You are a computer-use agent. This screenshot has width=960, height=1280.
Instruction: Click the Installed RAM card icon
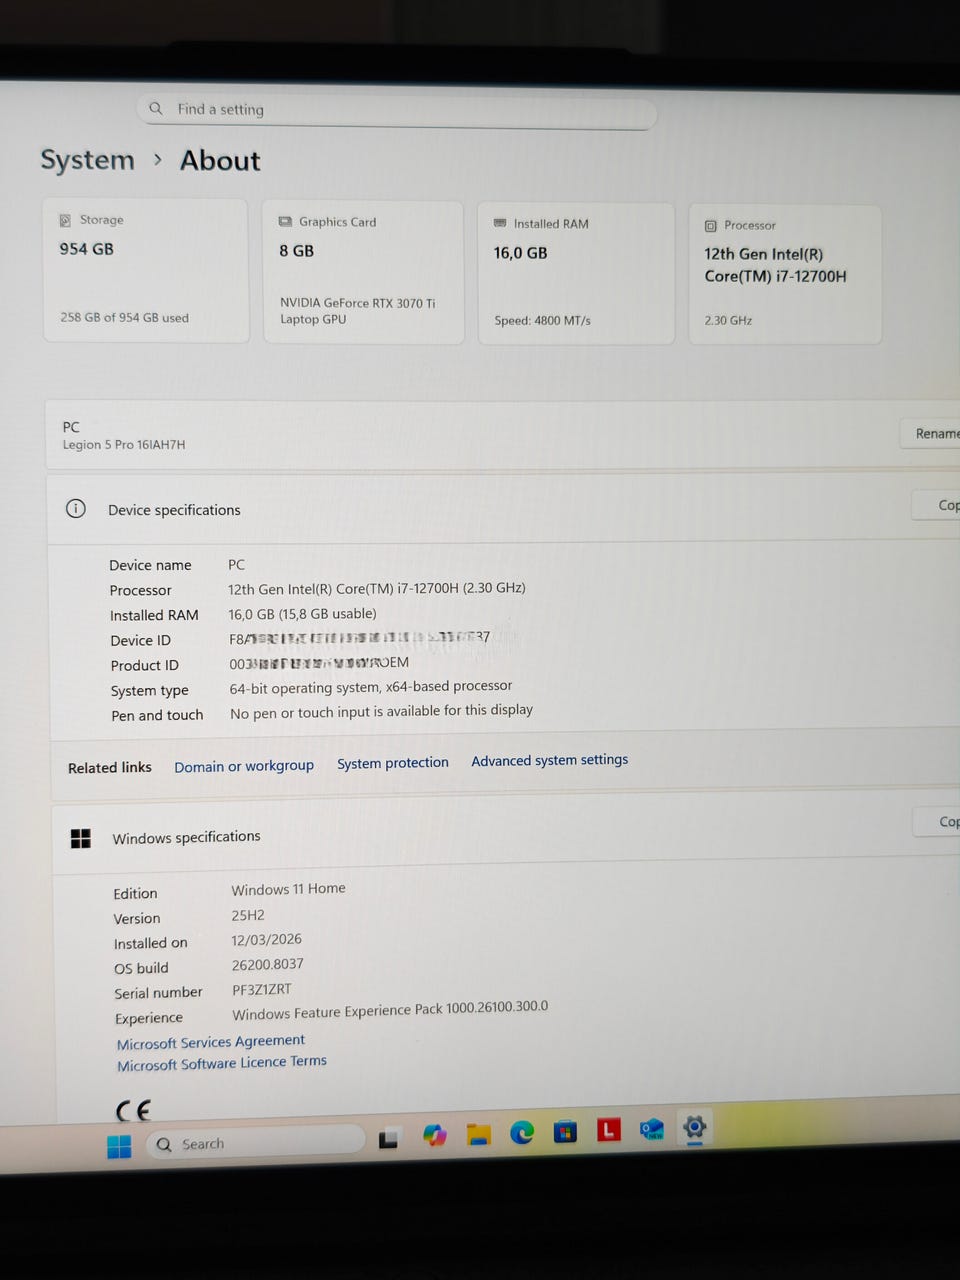pos(500,223)
